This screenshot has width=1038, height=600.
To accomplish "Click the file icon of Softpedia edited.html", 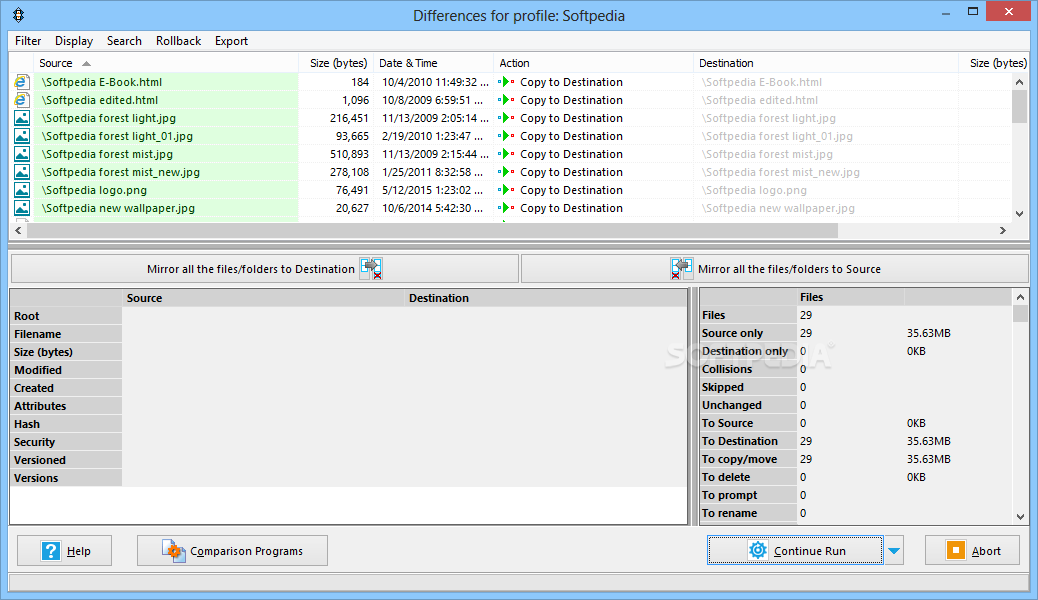I will 22,100.
